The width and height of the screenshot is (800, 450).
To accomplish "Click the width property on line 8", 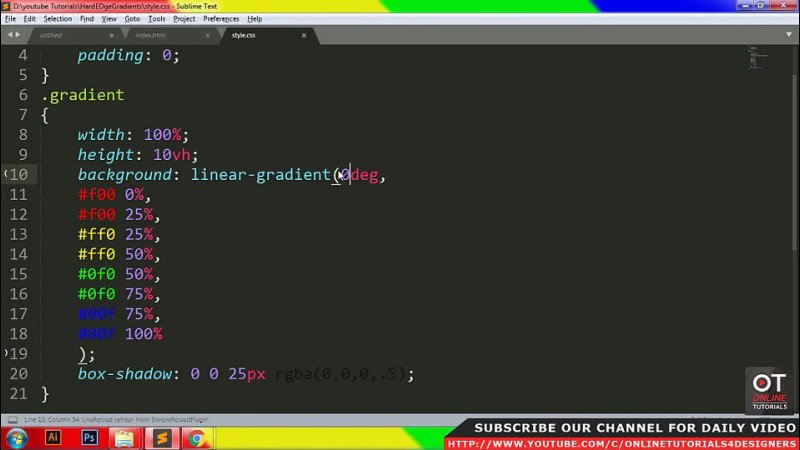I will click(x=101, y=135).
